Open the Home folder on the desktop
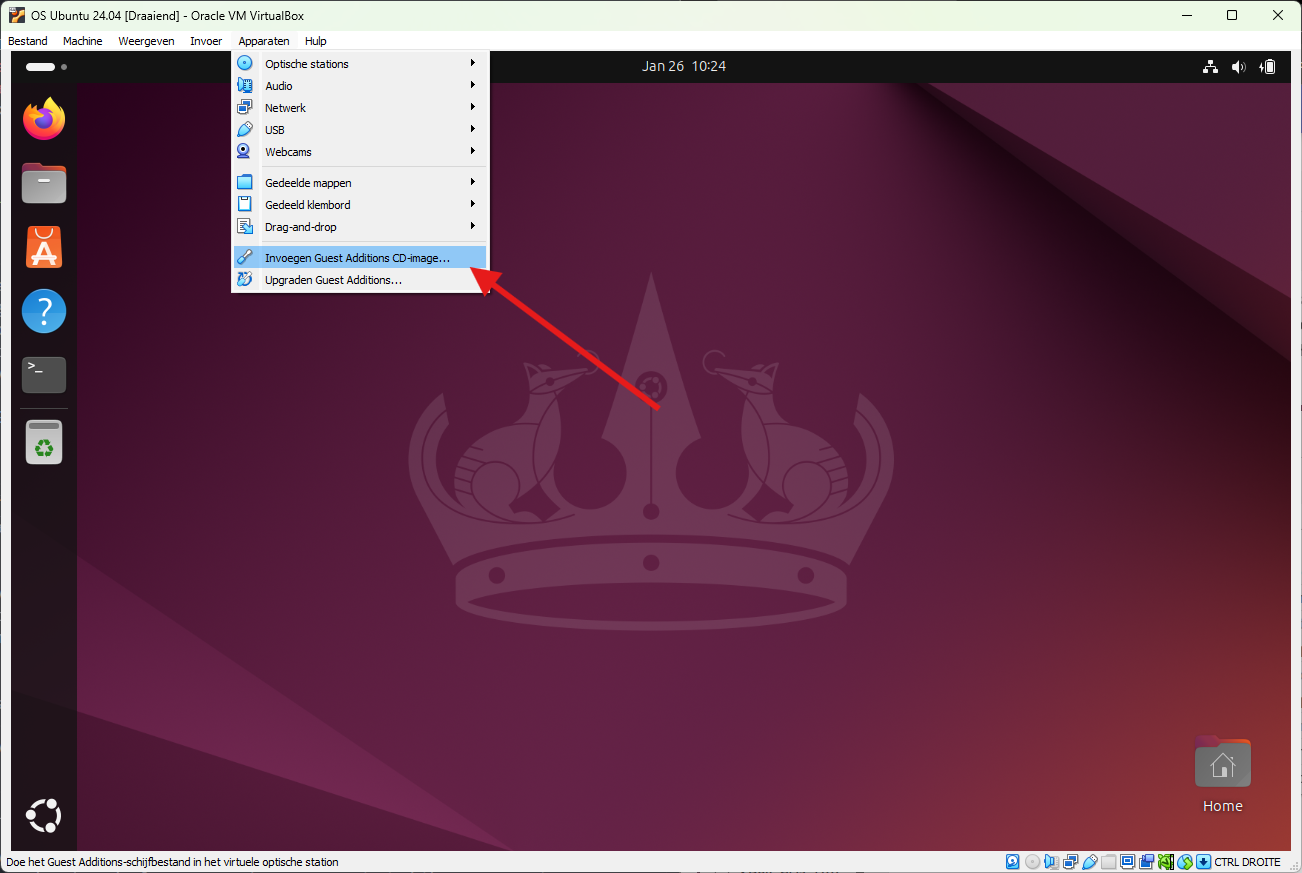This screenshot has height=873, width=1302. click(1222, 762)
